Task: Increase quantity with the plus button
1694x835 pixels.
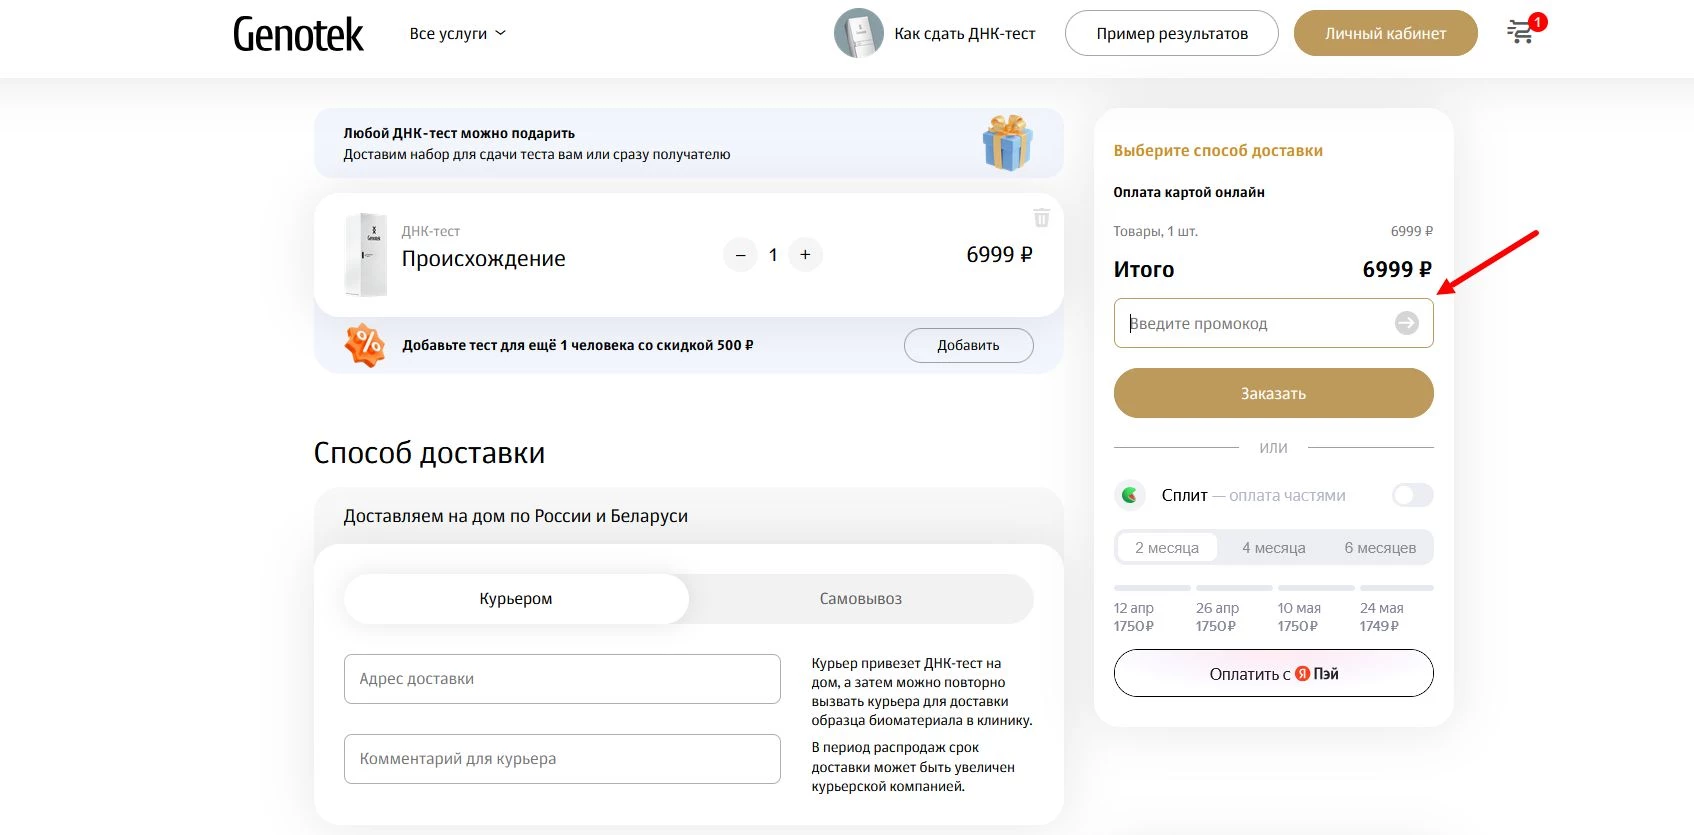Action: [x=805, y=255]
